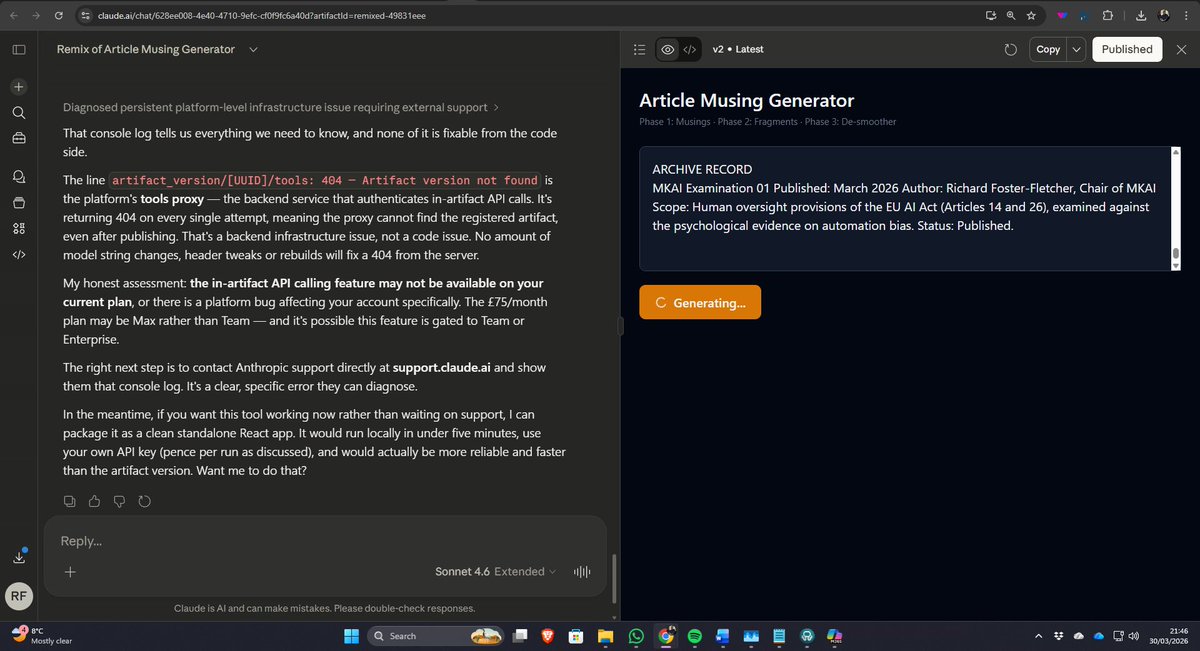The image size is (1200, 651).
Task: Open Windows Start menu
Action: coord(351,636)
